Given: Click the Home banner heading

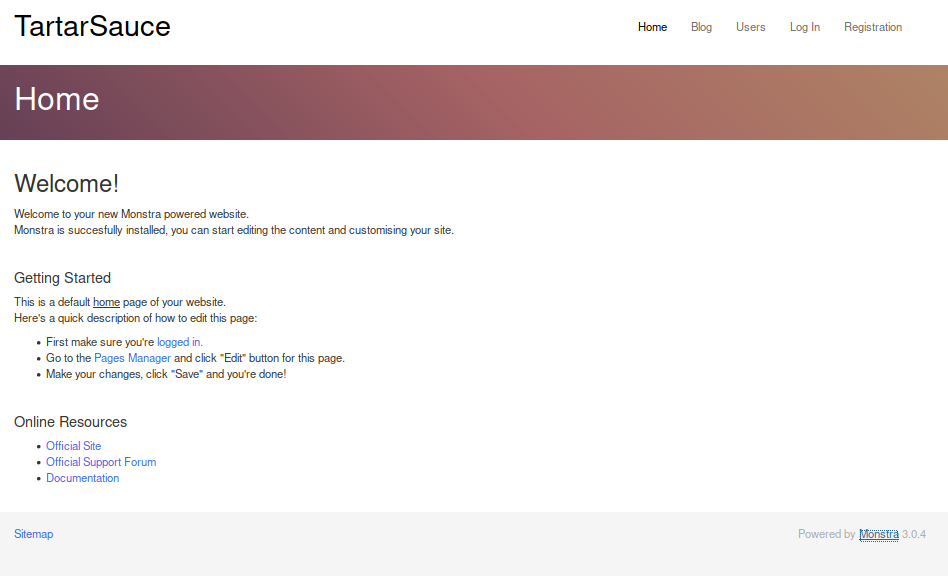Looking at the screenshot, I should tap(57, 99).
